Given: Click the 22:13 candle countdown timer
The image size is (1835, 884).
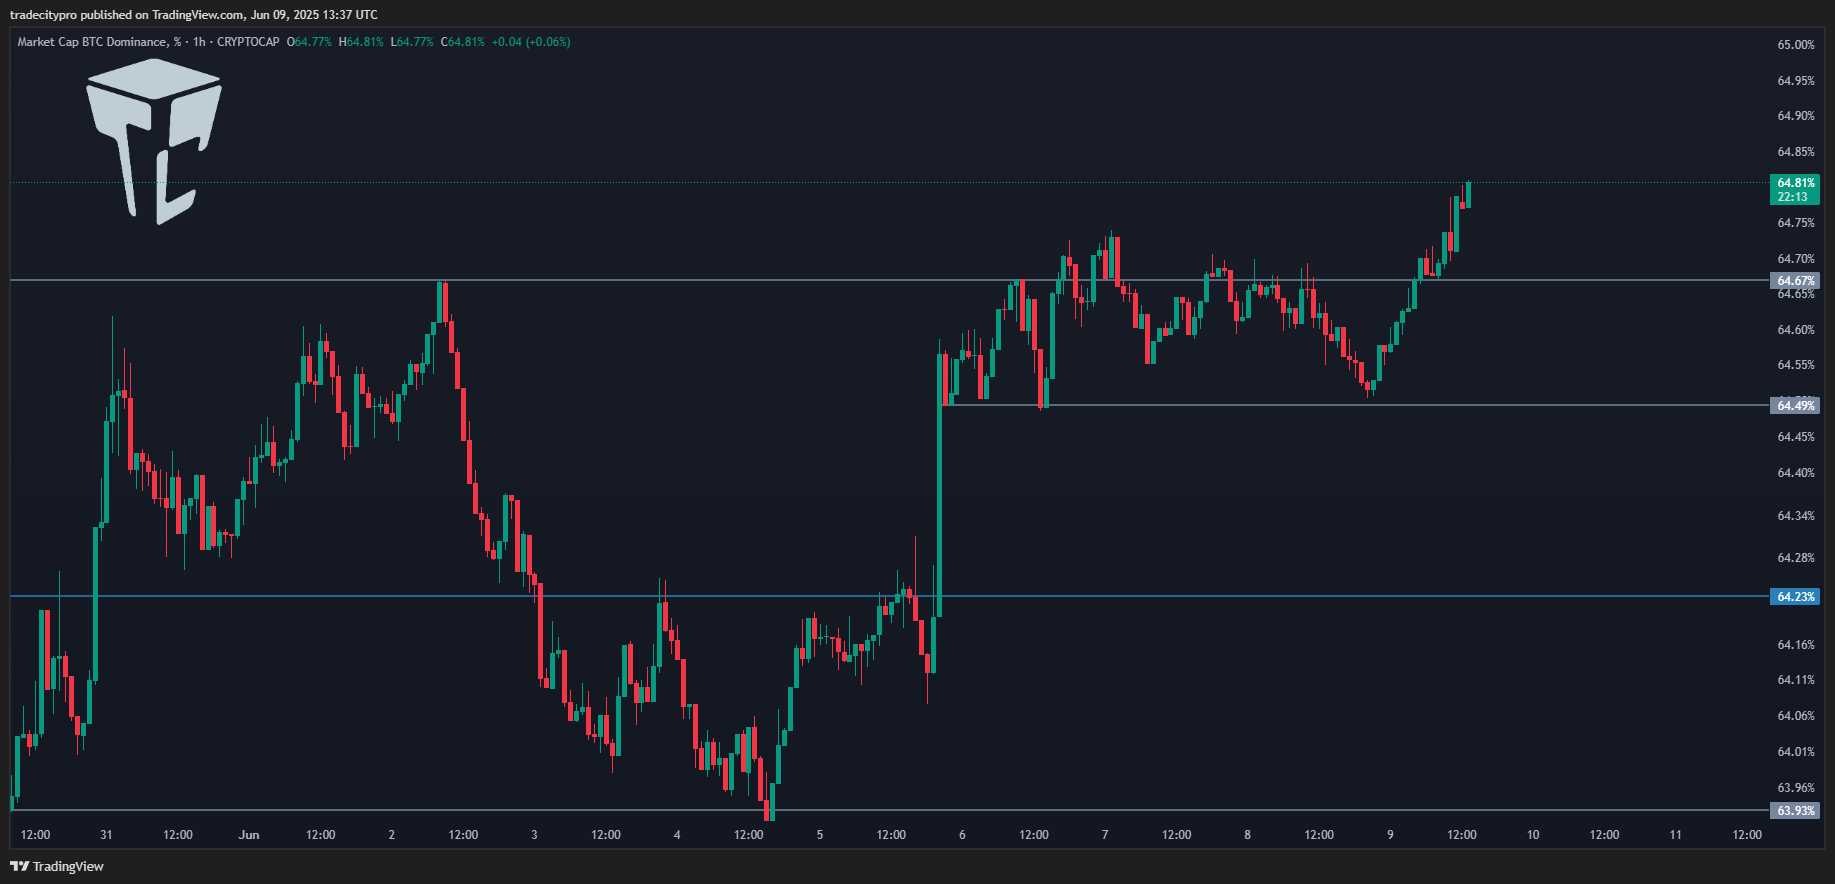Looking at the screenshot, I should coord(1795,197).
